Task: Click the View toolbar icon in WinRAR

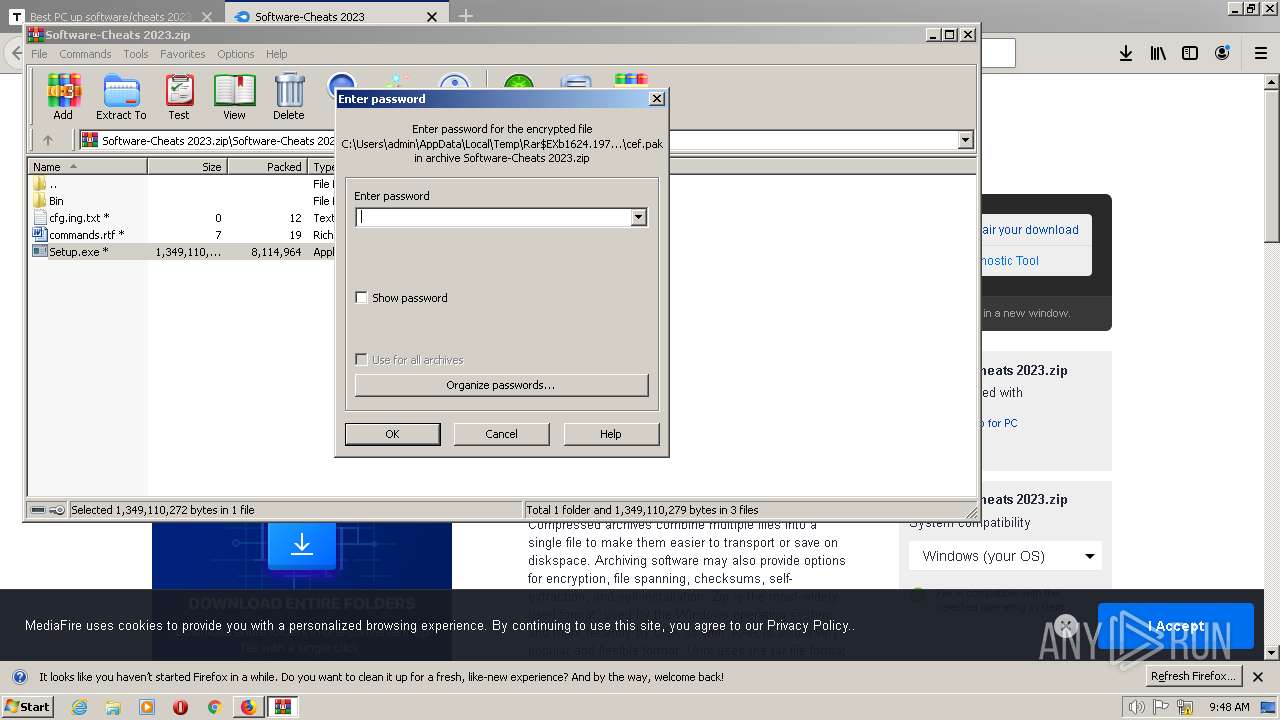Action: pos(234,97)
